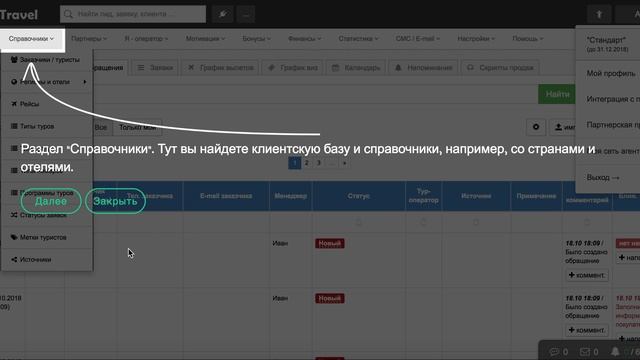Go to pagination page 2
The image size is (640, 360).
(x=307, y=163)
